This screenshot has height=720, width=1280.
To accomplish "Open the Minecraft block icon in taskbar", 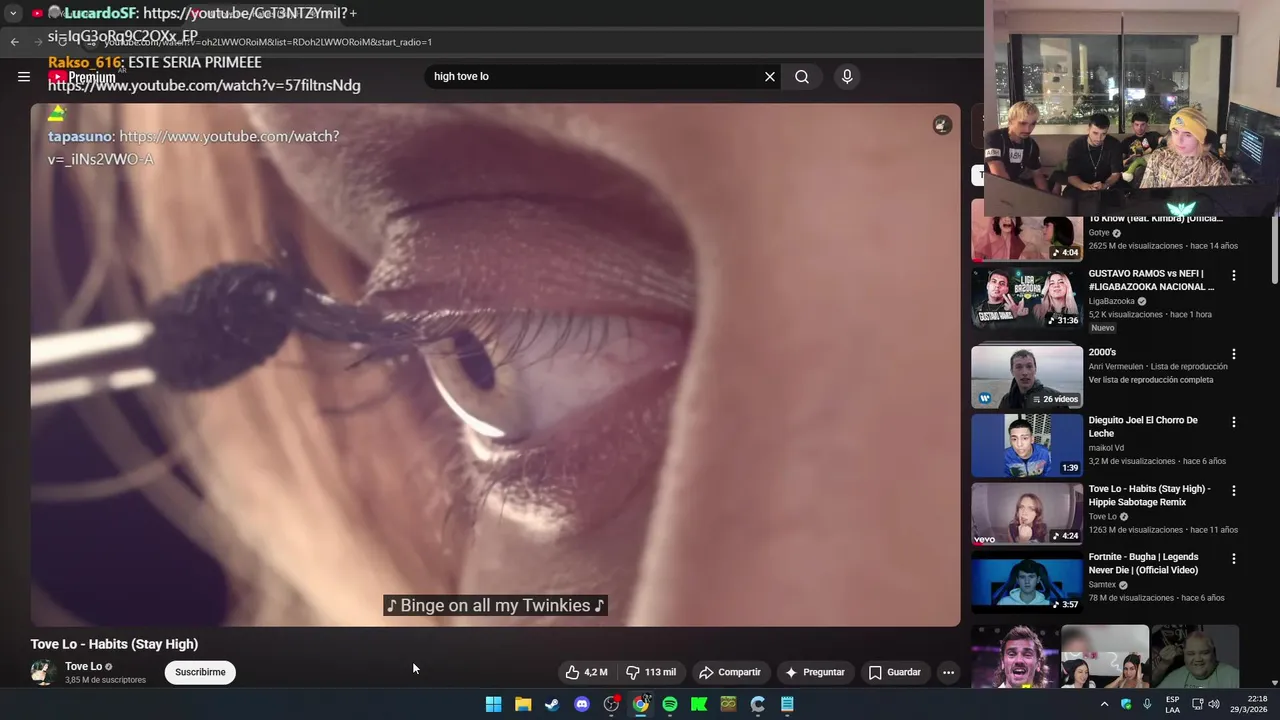I will pos(728,704).
